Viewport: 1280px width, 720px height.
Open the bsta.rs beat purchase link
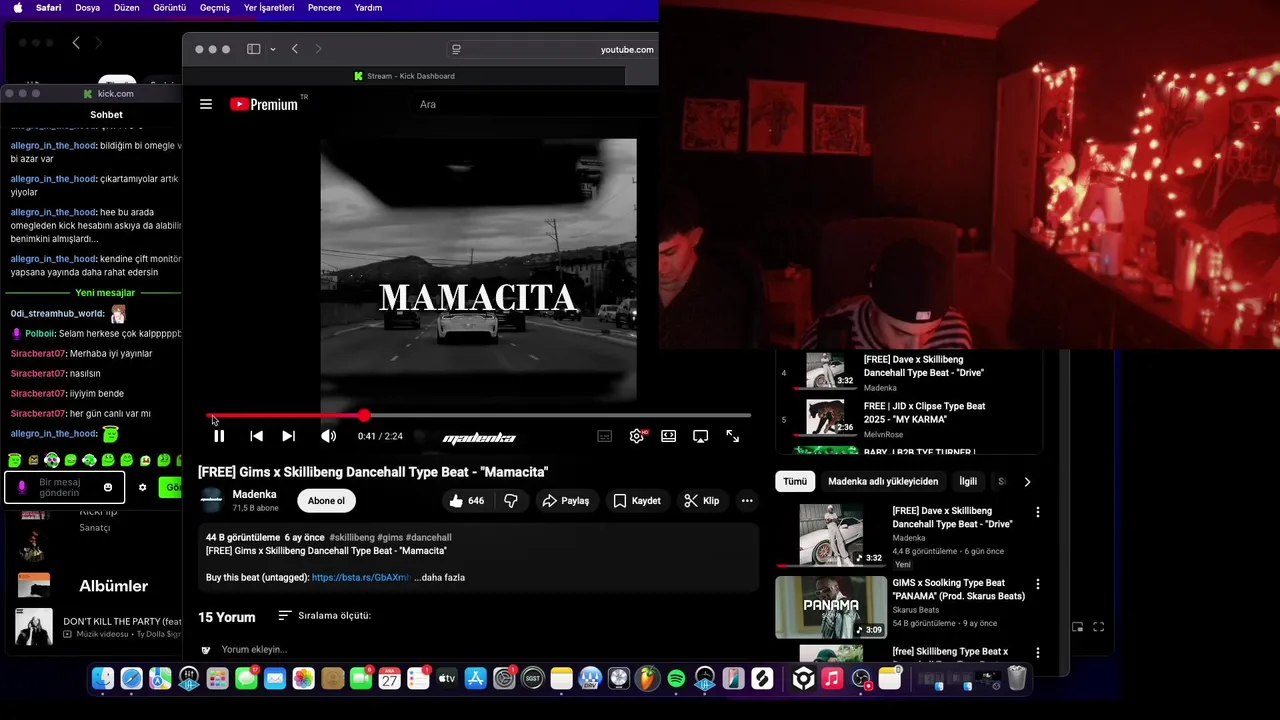click(361, 578)
